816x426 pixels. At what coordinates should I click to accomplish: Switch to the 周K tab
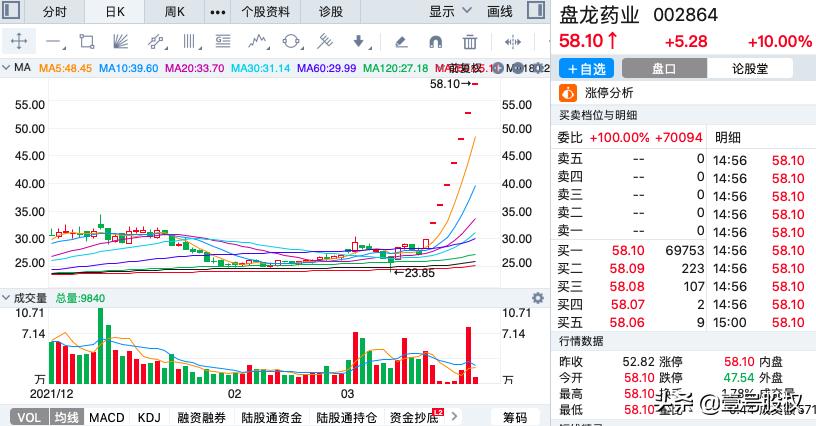point(174,11)
